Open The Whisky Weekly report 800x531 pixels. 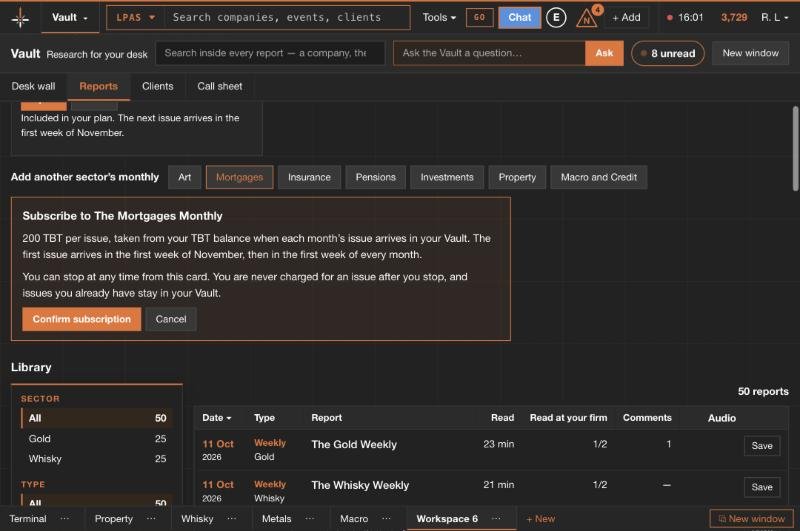(360, 485)
